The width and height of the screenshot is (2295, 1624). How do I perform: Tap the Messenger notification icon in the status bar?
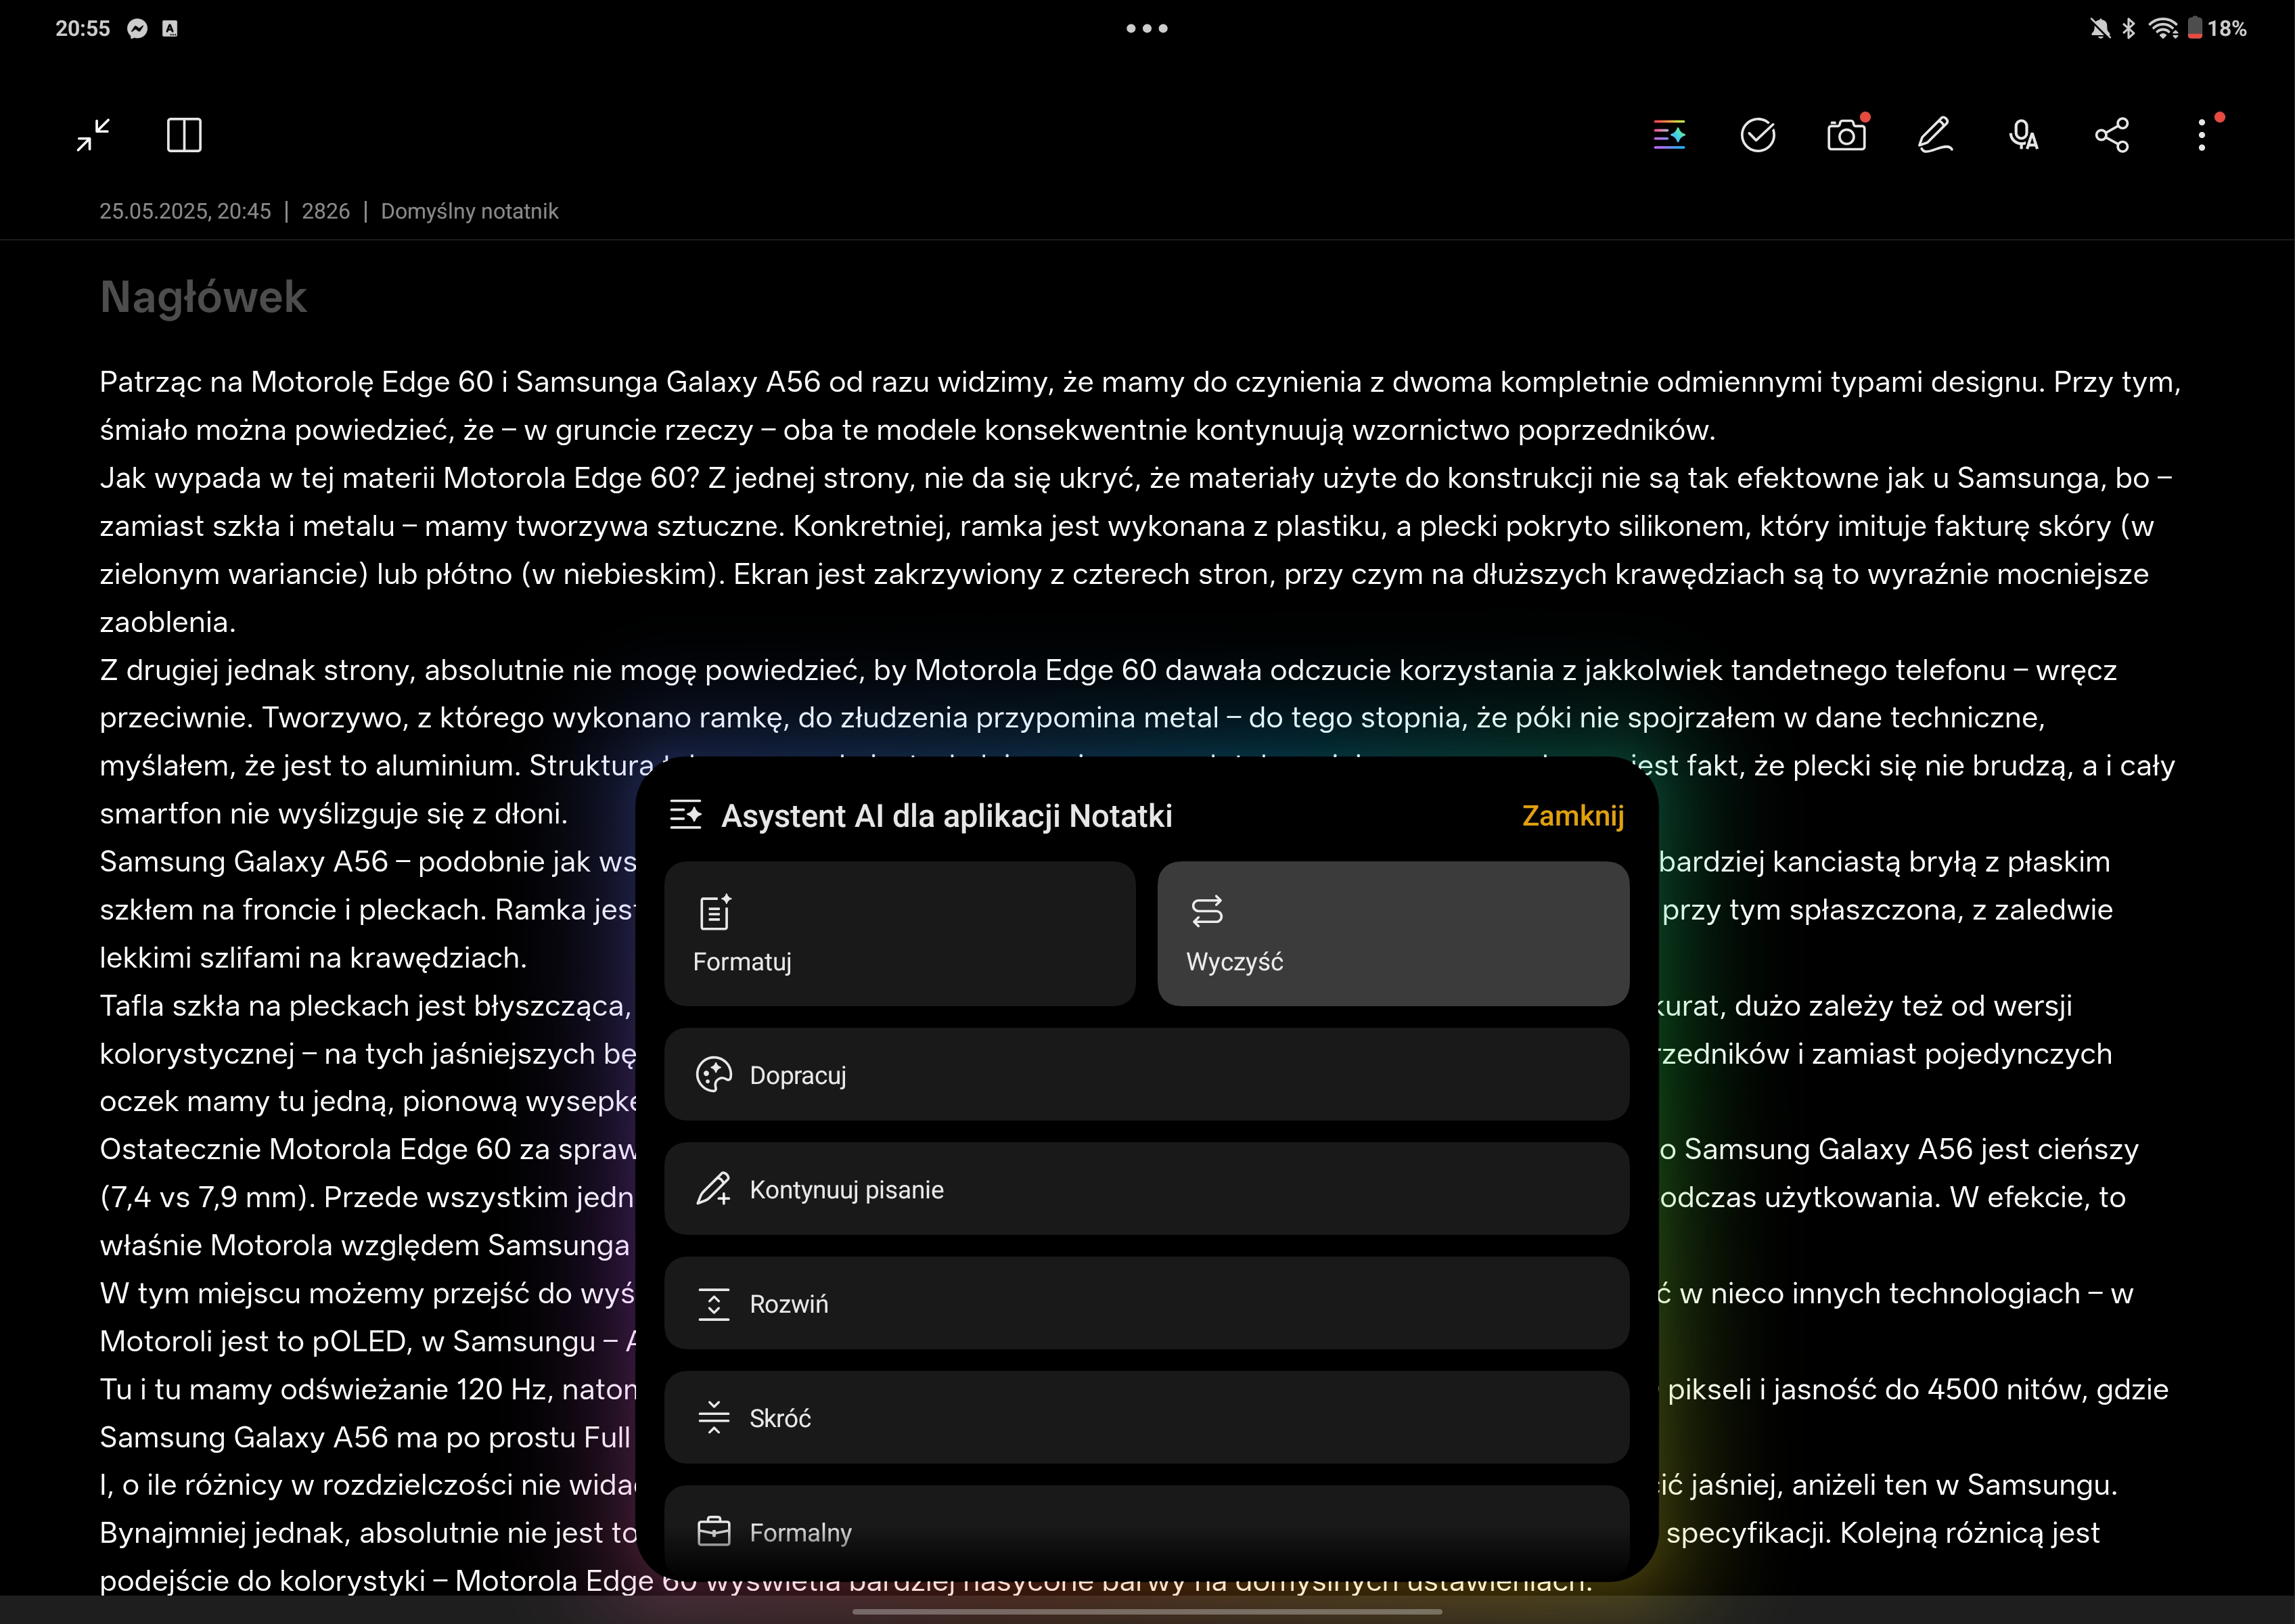pyautogui.click(x=137, y=28)
